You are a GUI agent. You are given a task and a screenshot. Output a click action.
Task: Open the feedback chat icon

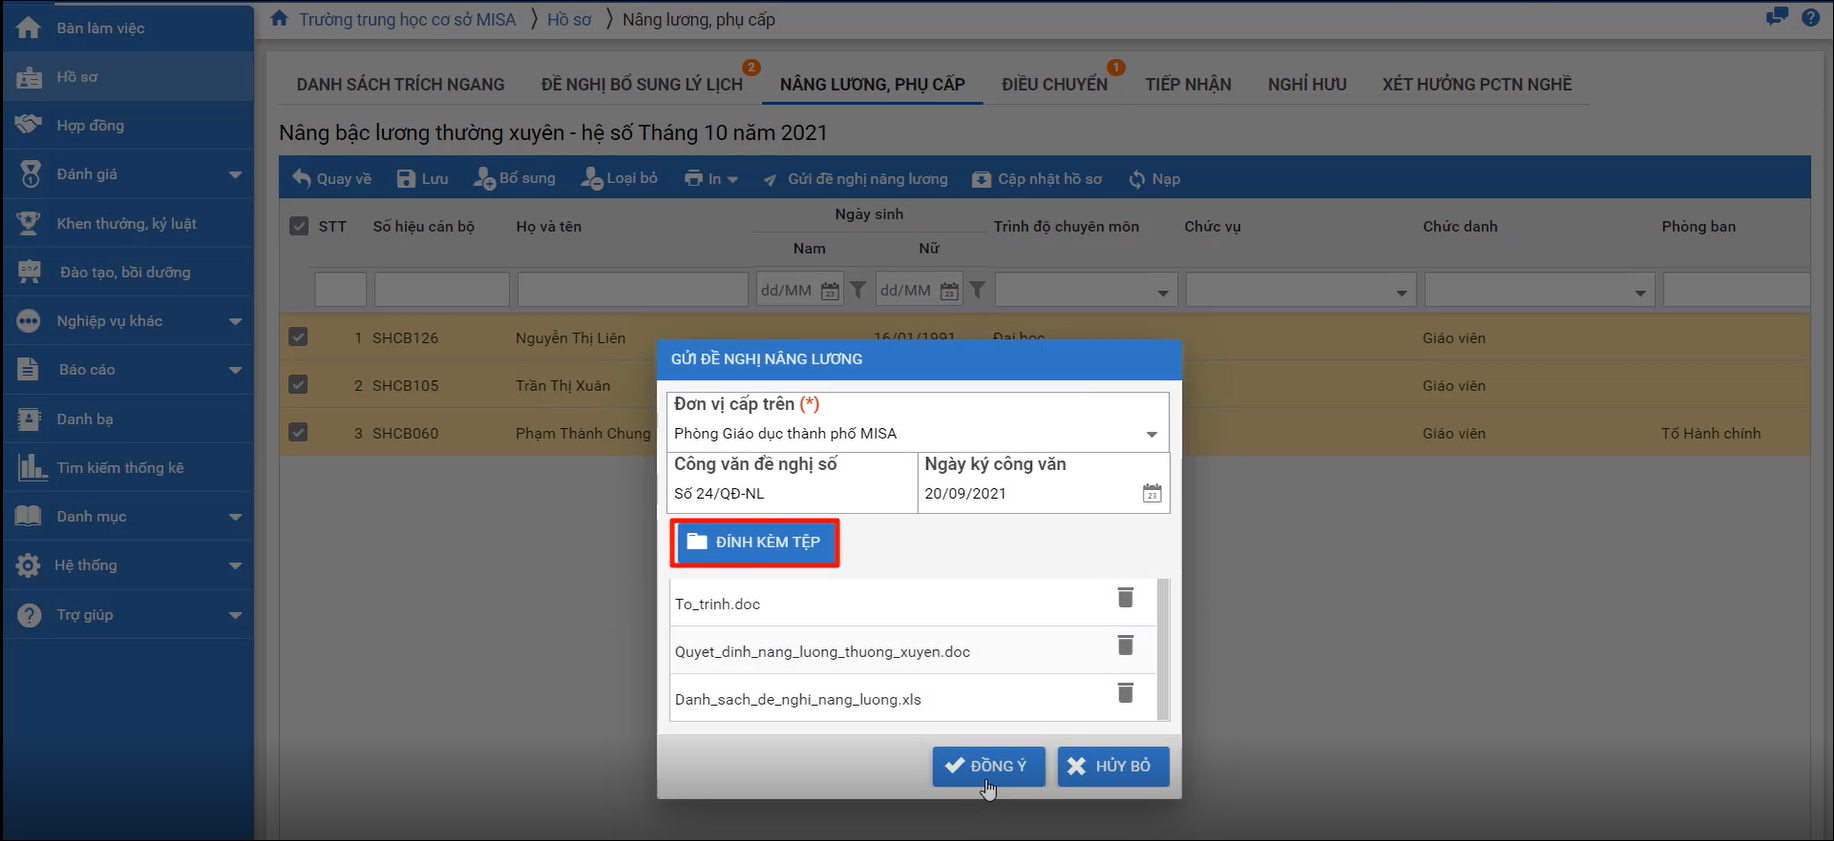pos(1777,17)
